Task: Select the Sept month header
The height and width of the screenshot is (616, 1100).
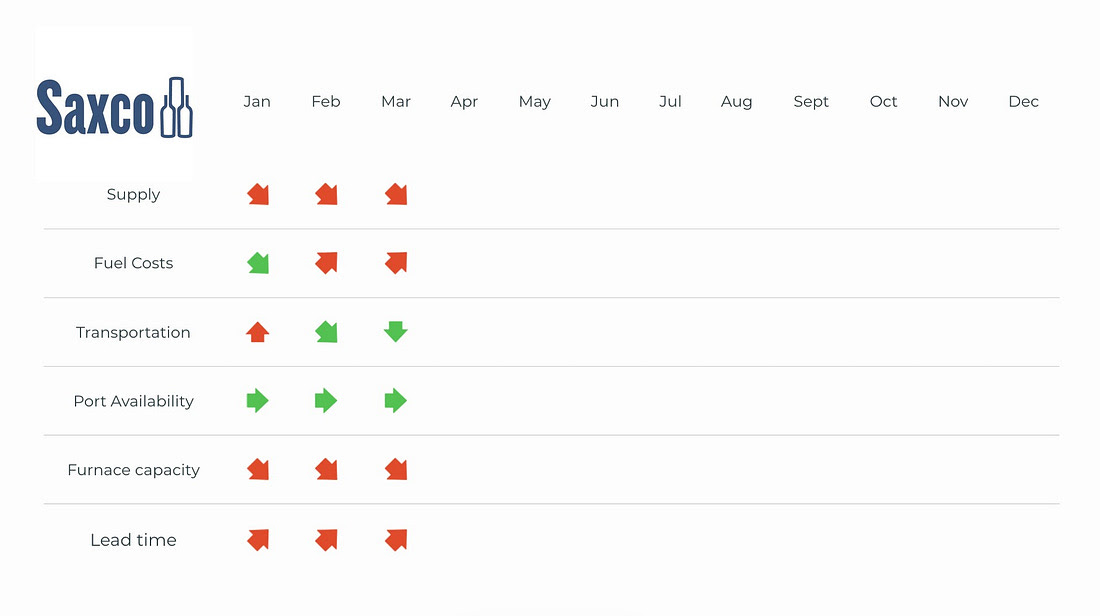Action: click(x=811, y=101)
